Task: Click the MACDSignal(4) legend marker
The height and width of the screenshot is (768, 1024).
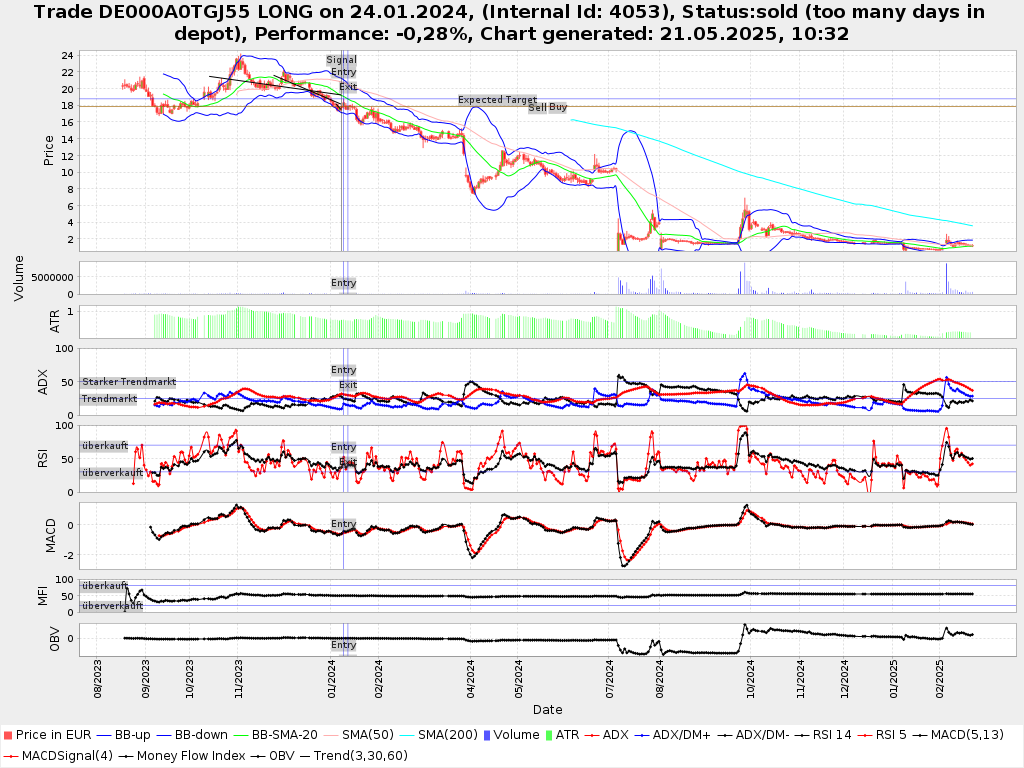Action: pos(10,755)
